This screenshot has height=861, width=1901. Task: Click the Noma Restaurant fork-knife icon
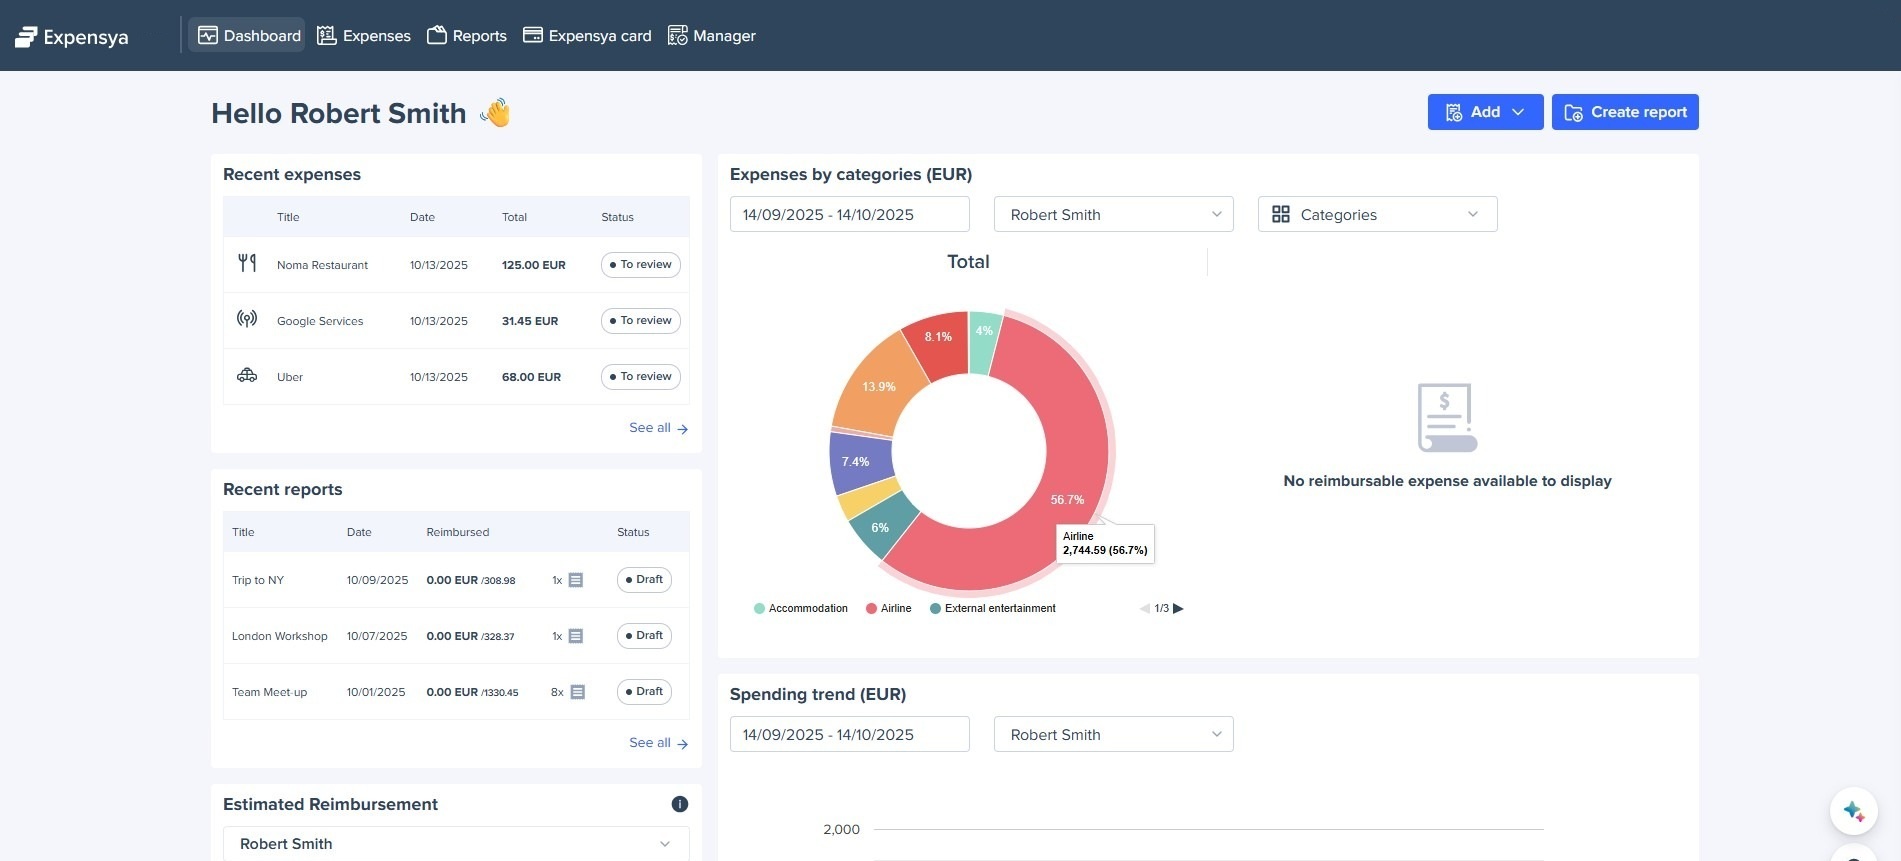click(x=247, y=264)
